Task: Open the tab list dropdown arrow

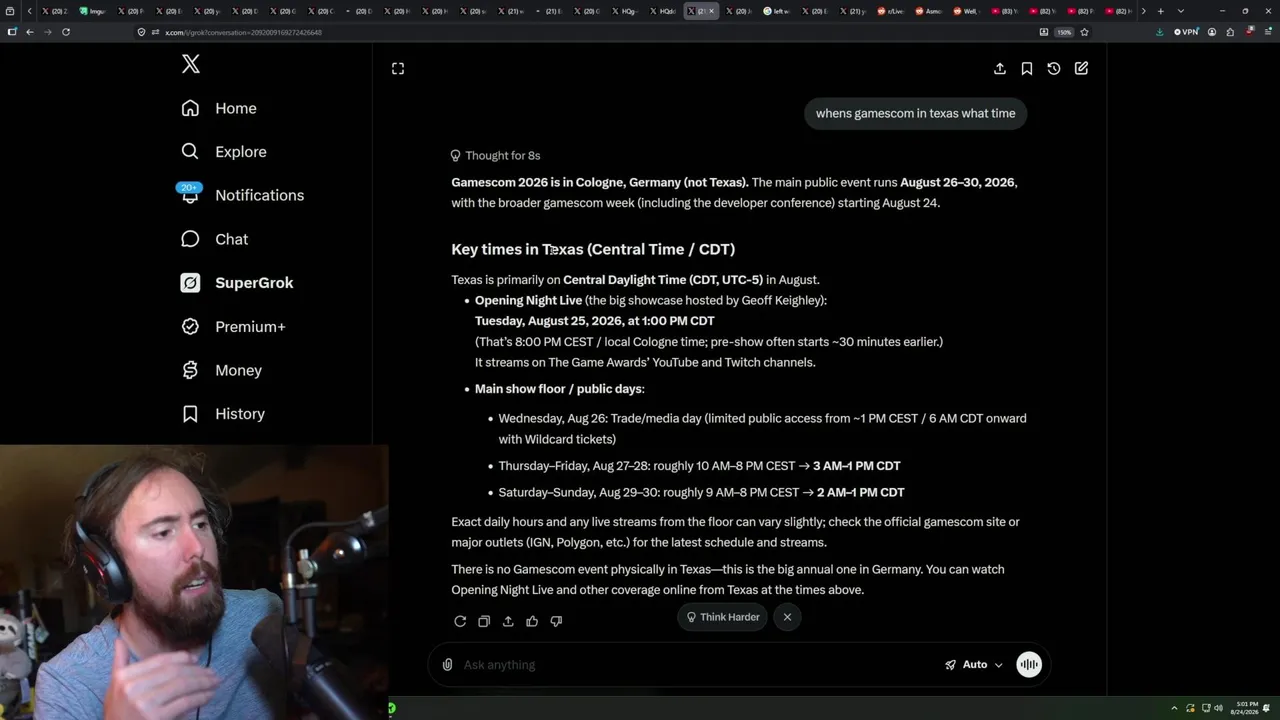Action: tap(1180, 11)
